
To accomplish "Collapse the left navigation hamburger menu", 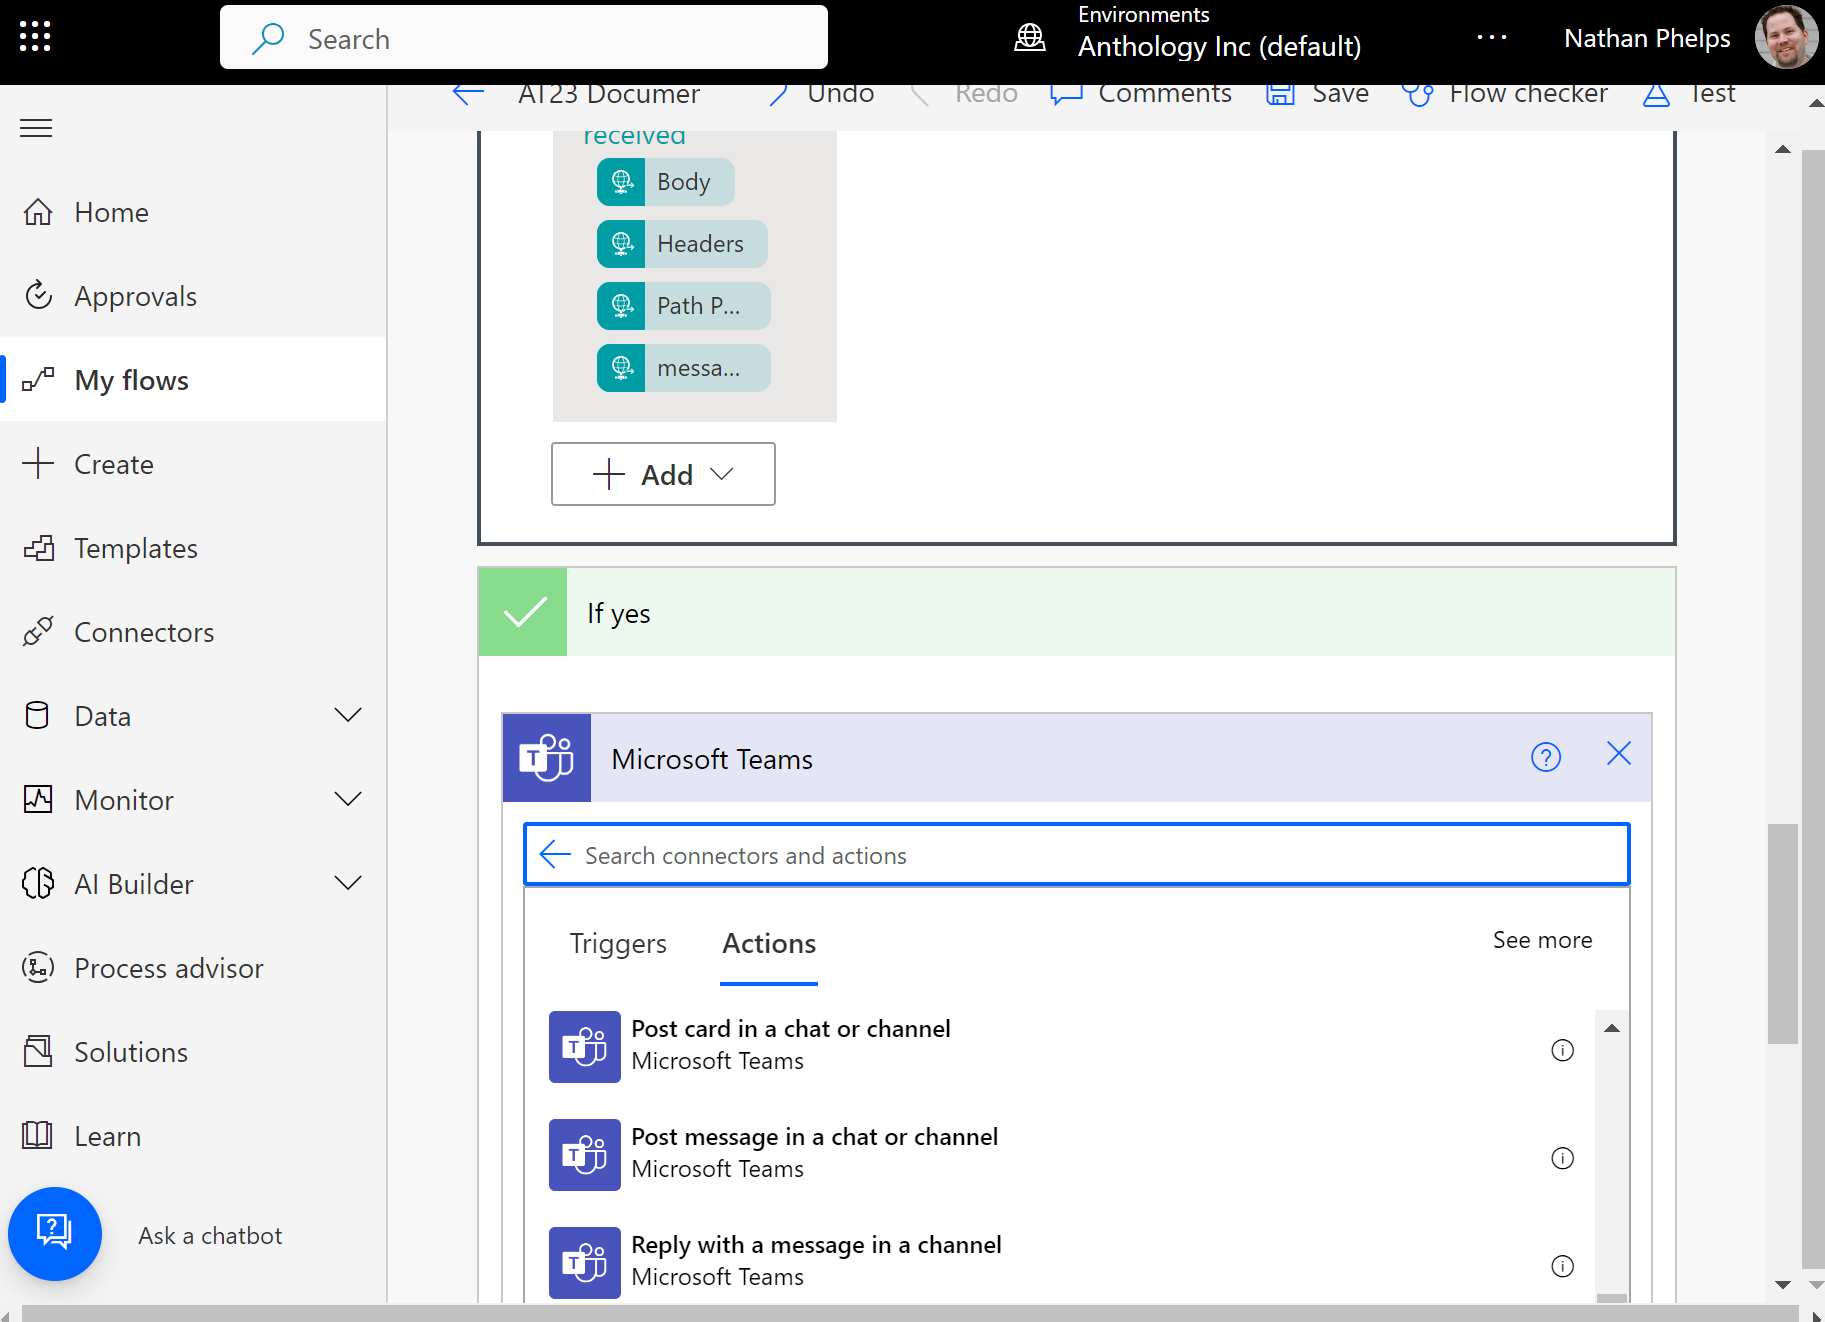I will 36,128.
